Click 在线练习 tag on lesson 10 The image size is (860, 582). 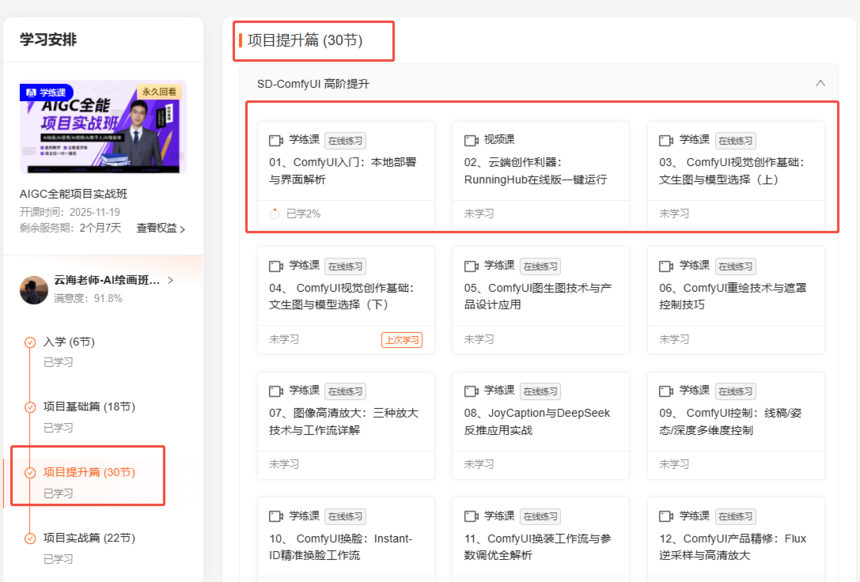click(x=346, y=517)
